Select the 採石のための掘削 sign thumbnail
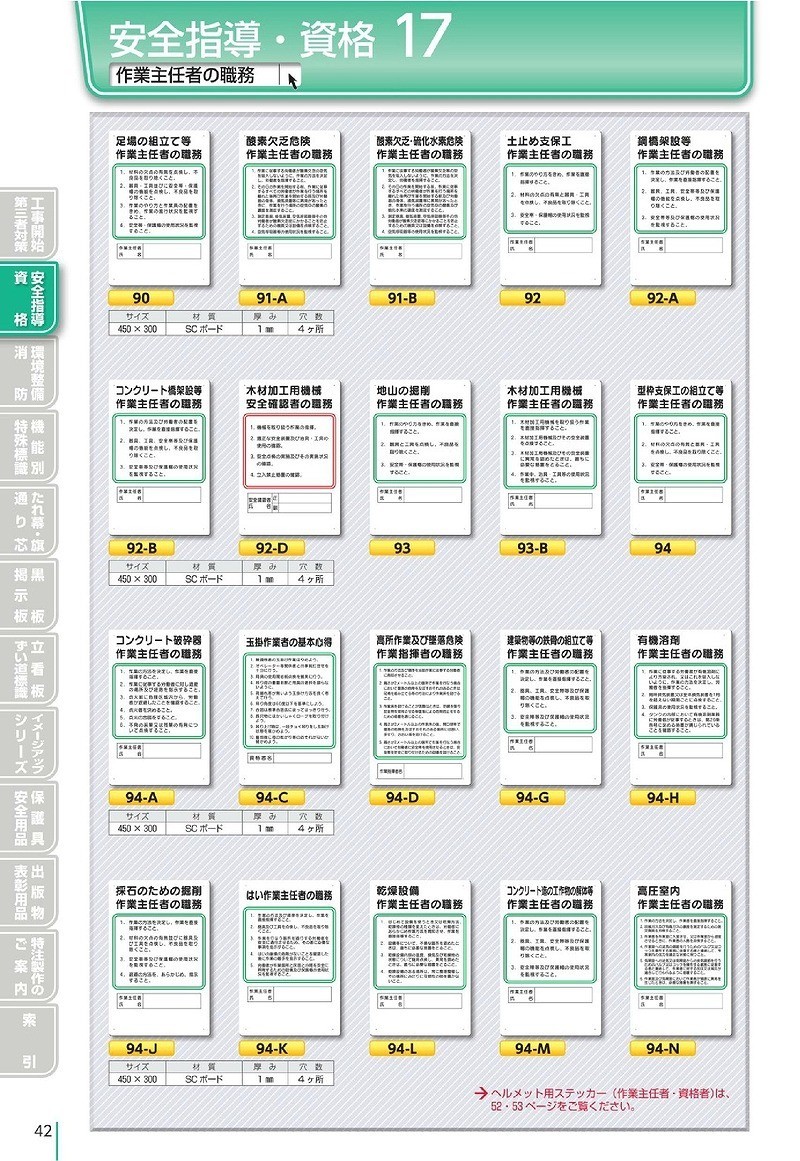This screenshot has width=800, height=1161. tap(159, 957)
